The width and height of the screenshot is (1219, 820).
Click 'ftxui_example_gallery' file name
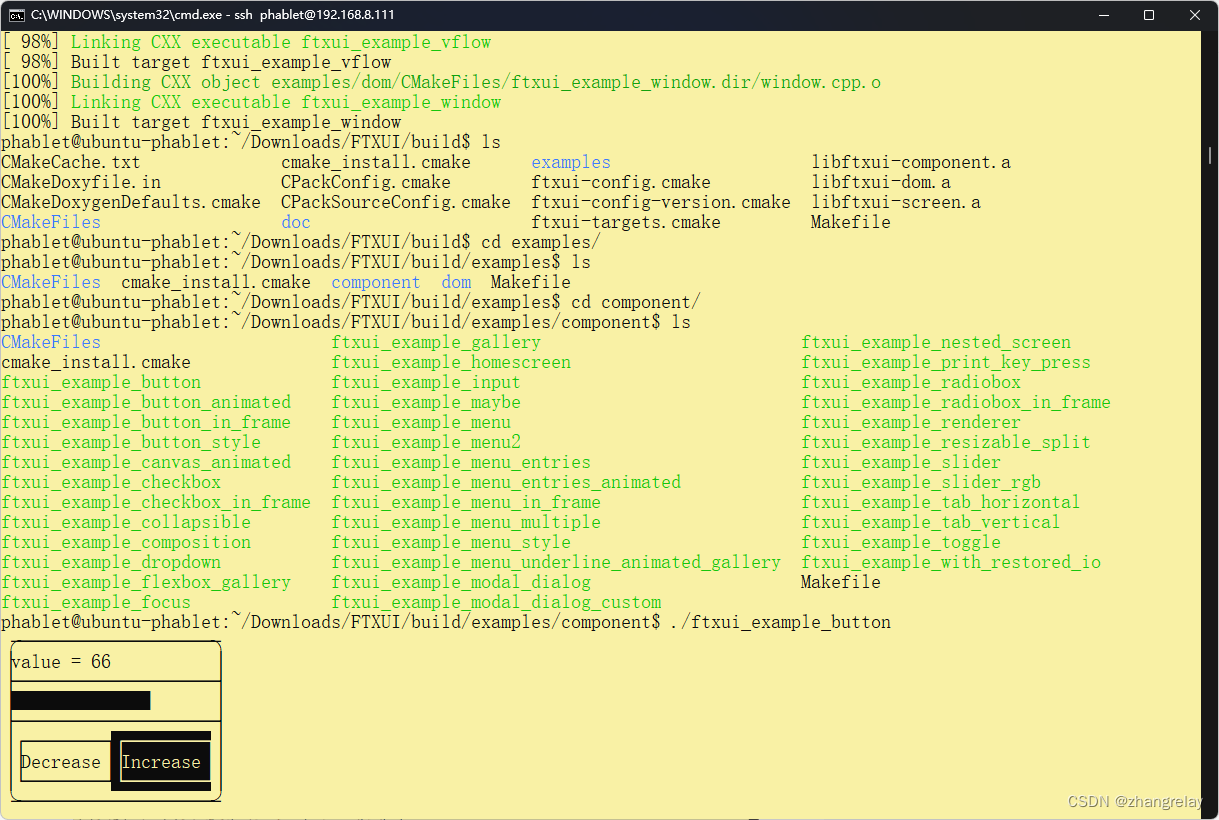point(436,342)
